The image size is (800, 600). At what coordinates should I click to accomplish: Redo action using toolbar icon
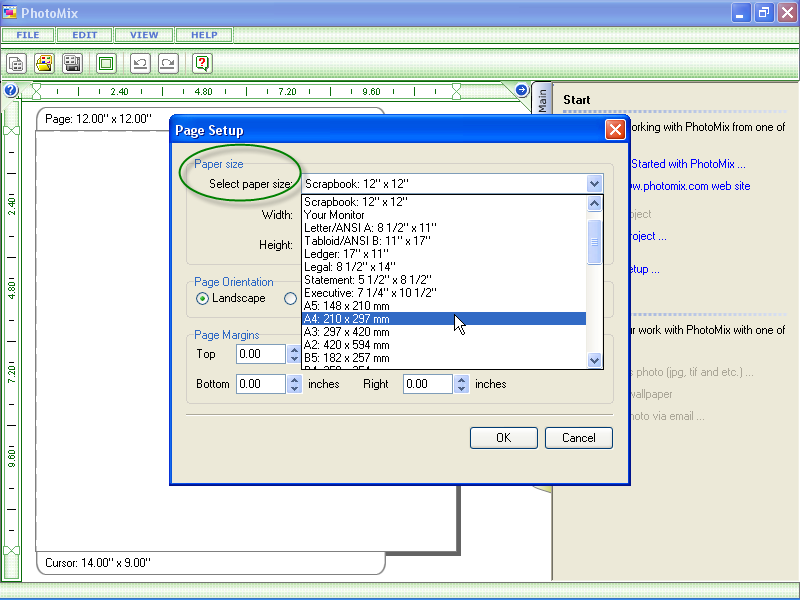click(168, 64)
